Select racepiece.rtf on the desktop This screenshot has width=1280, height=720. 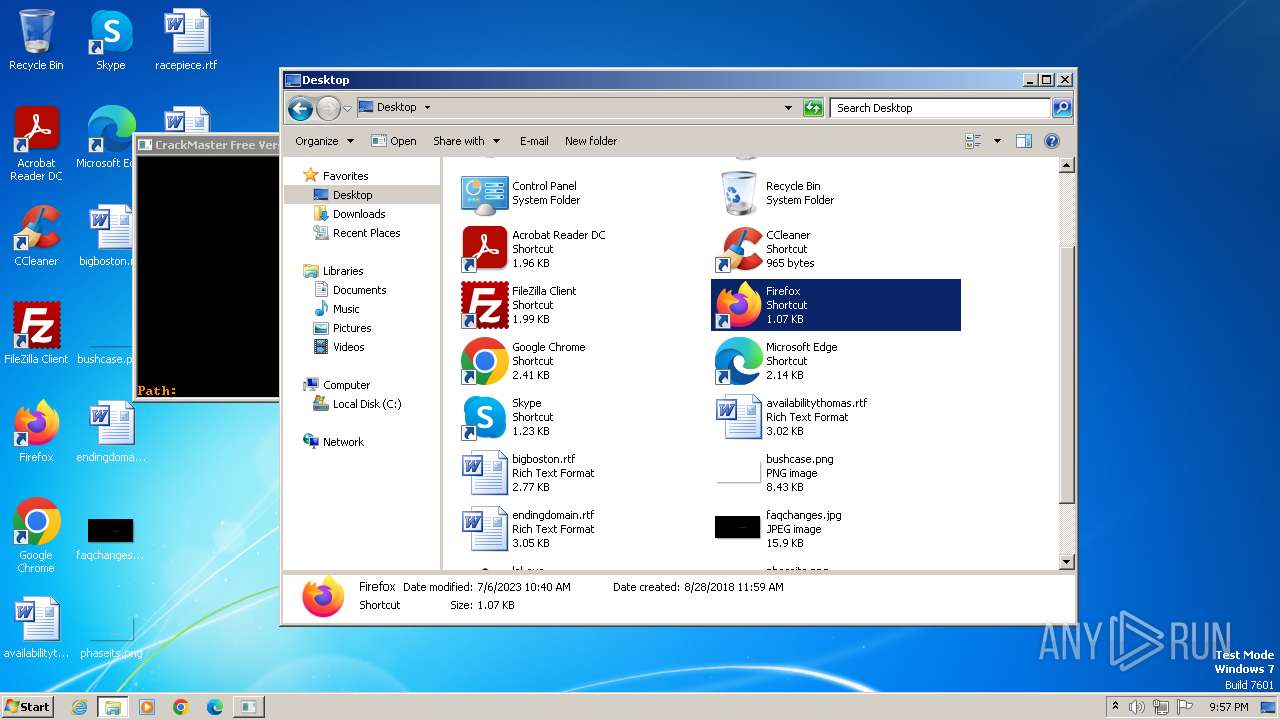[186, 40]
